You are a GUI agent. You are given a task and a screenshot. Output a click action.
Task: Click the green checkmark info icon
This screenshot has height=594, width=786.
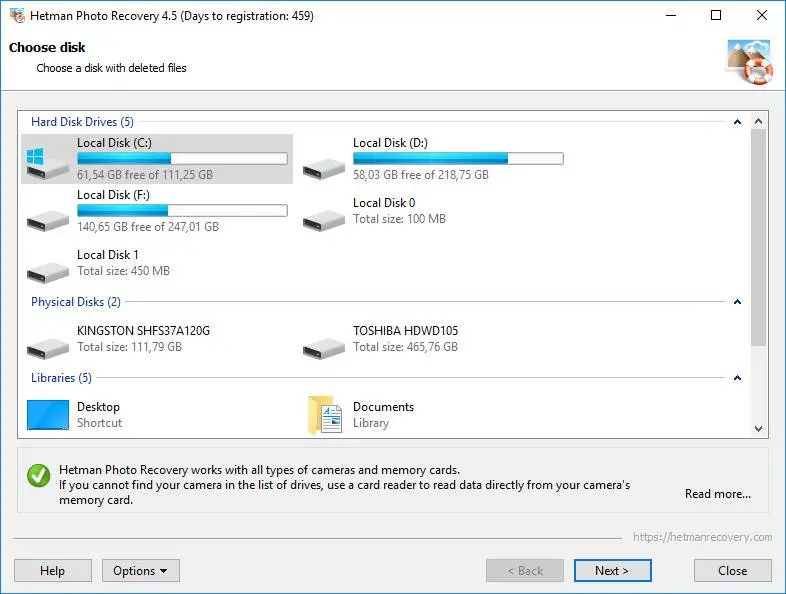[x=39, y=475]
